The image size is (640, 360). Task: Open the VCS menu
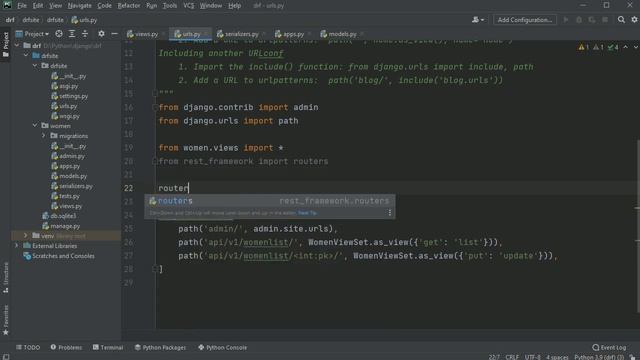[x=189, y=6]
